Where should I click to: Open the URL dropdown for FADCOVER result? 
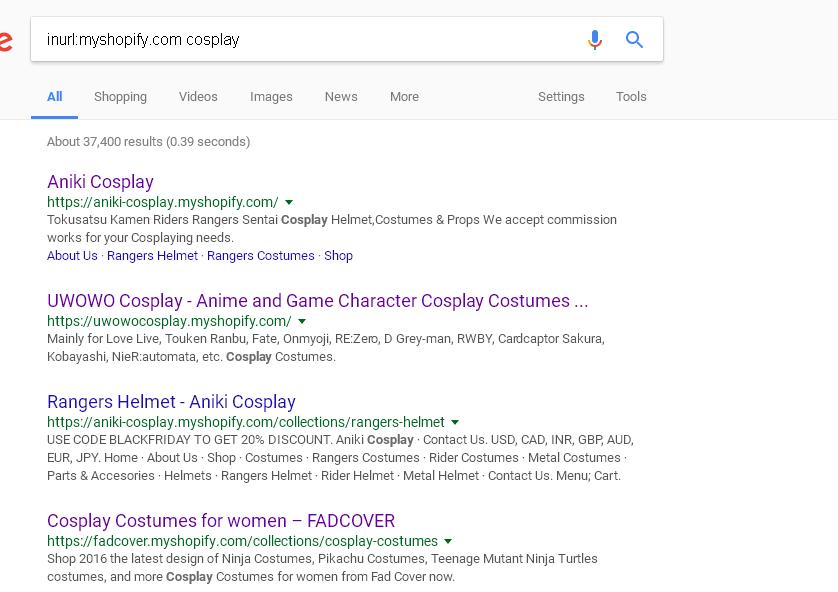coord(448,540)
